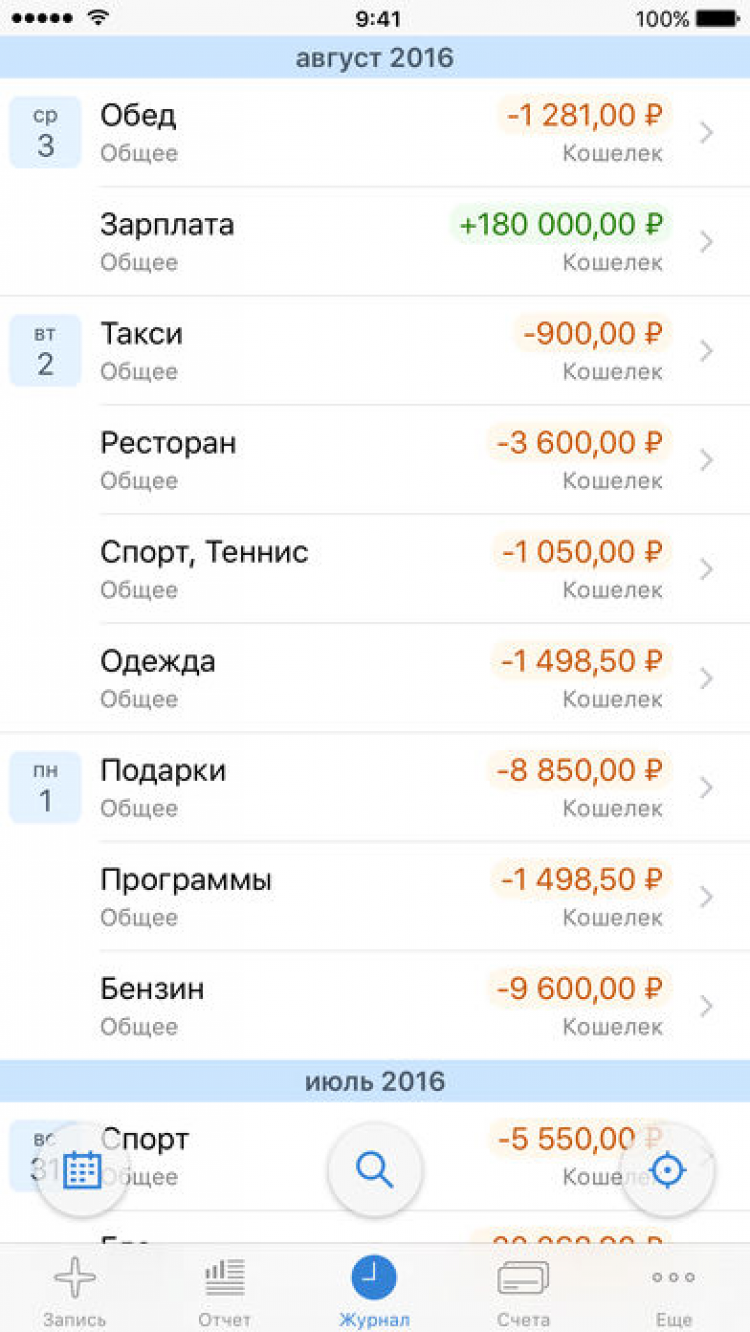Open the Отчет report tab

pyautogui.click(x=224, y=1288)
